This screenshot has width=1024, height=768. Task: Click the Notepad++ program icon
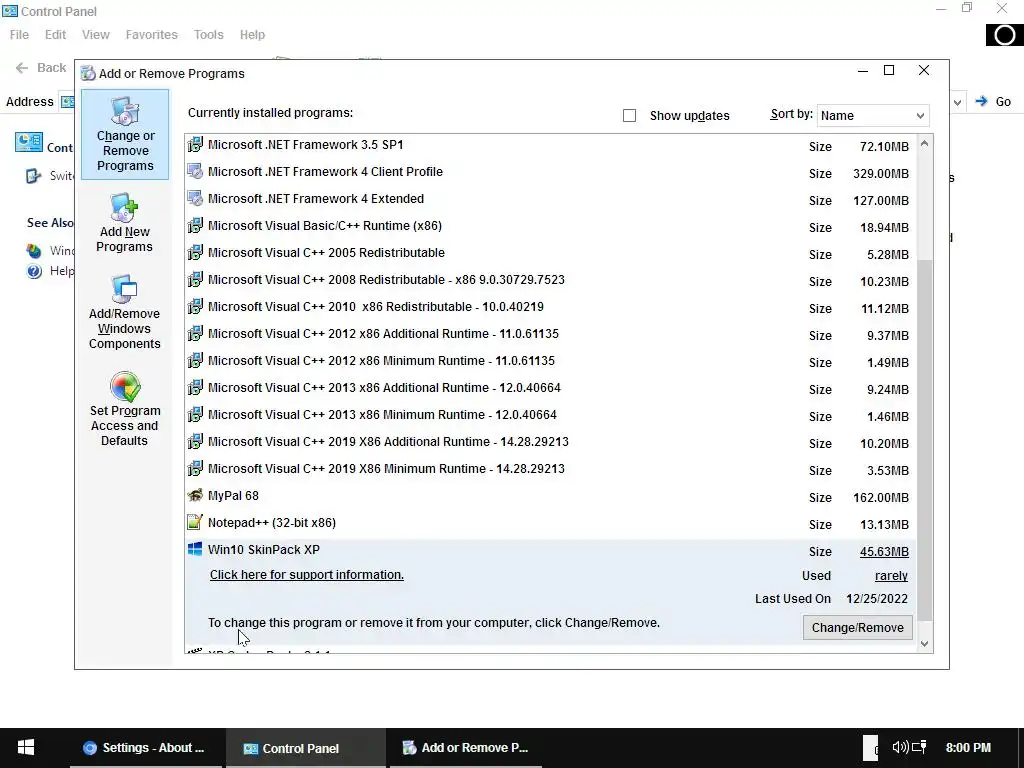click(x=195, y=522)
